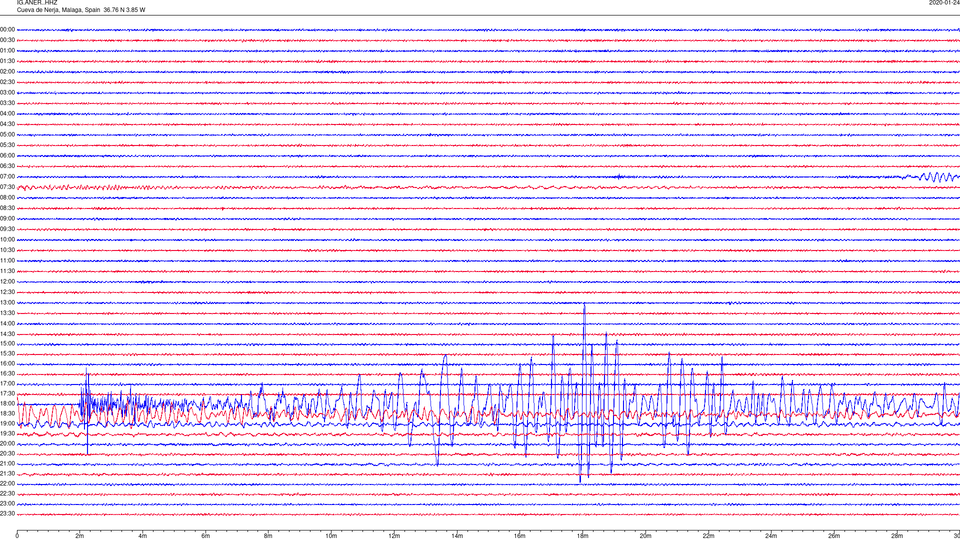Click the Cueva de Nerja, Malaga, Spain location text
Image resolution: width=960 pixels, height=540 pixels.
click(x=58, y=10)
